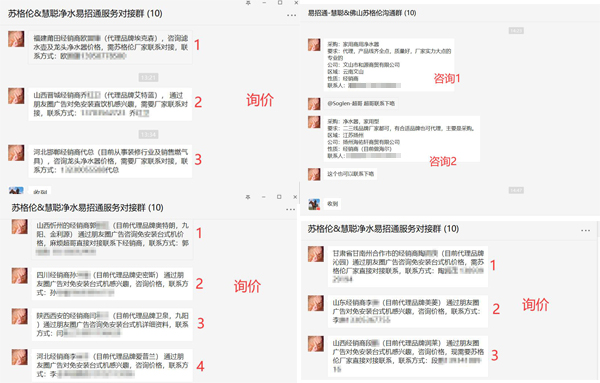Click avatar beside the 这个也可以联系下哈 message
Viewport: 600px width, 383px height.
(x=314, y=174)
